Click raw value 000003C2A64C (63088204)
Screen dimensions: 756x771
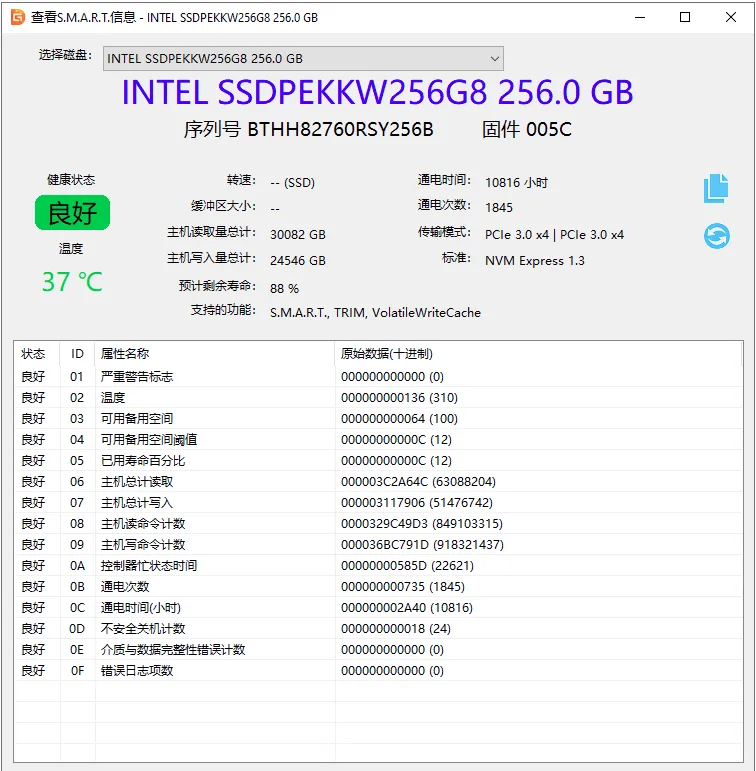pos(418,481)
